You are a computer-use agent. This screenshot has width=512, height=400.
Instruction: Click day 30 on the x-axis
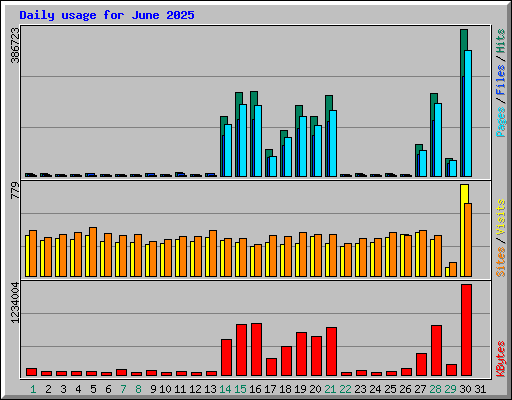click(465, 389)
